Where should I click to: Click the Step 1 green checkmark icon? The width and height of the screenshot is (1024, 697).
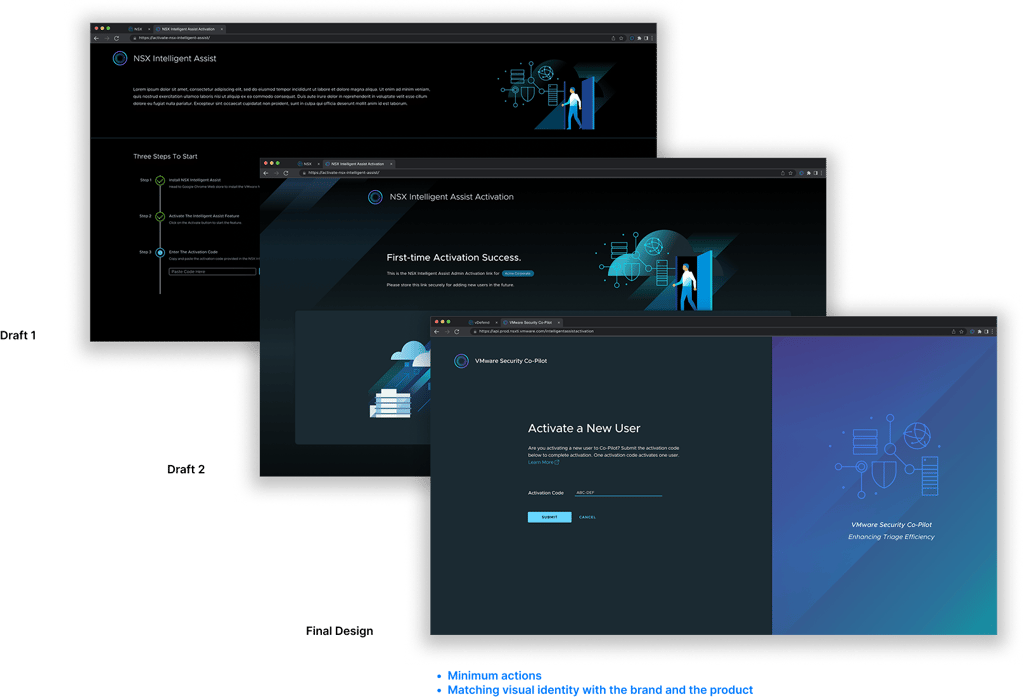(160, 180)
